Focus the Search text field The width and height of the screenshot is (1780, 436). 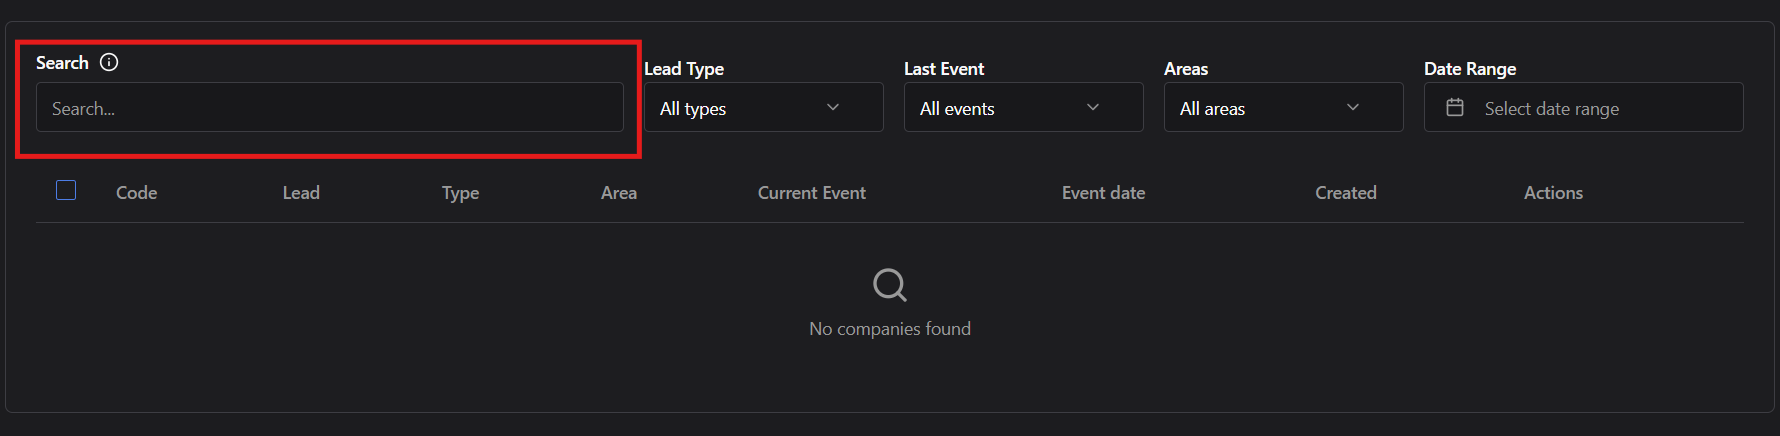(329, 107)
